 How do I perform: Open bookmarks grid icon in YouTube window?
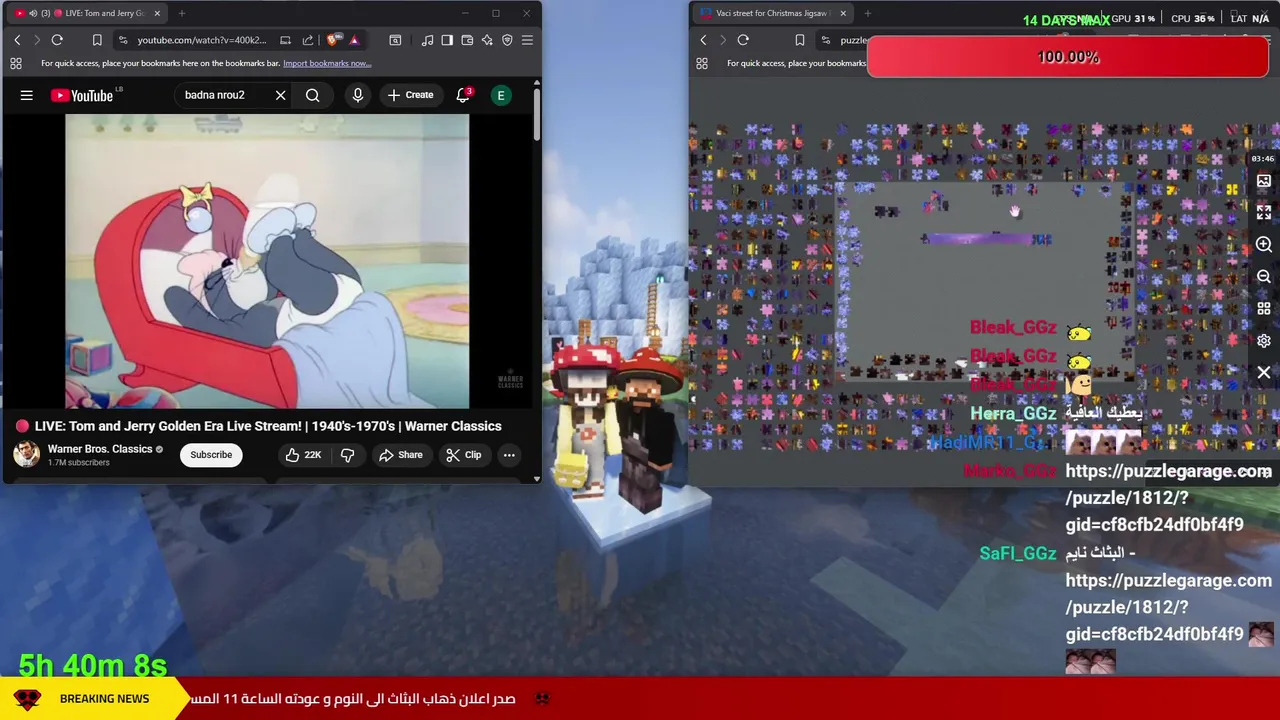pyautogui.click(x=16, y=63)
